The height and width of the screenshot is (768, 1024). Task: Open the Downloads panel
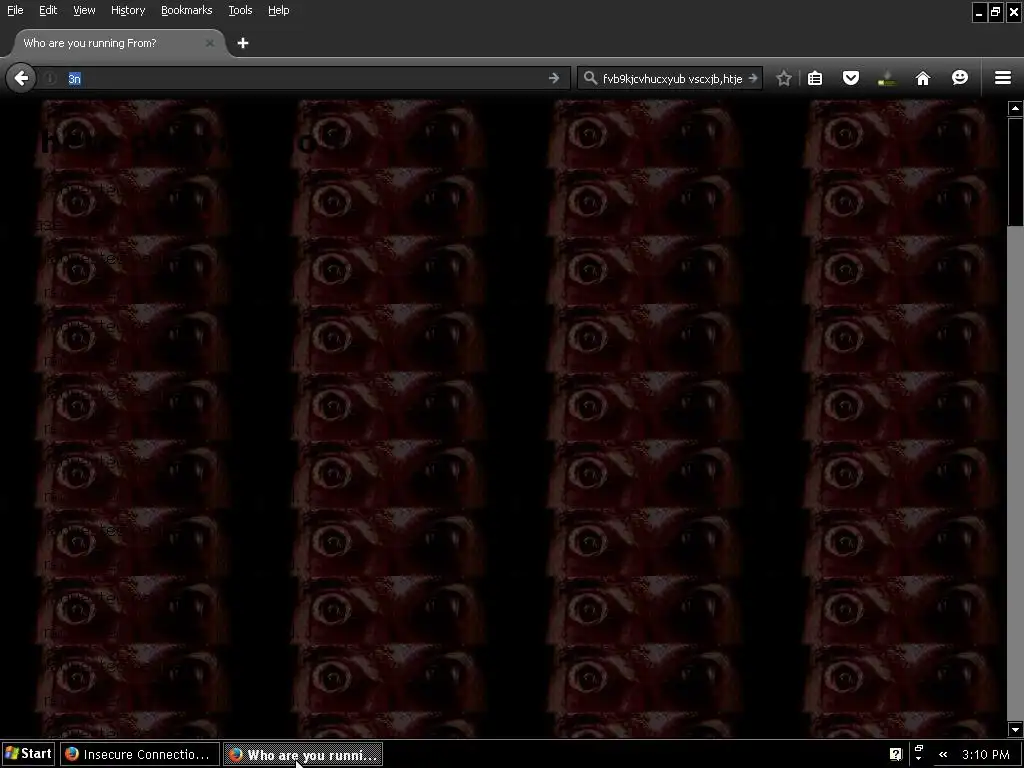(886, 78)
